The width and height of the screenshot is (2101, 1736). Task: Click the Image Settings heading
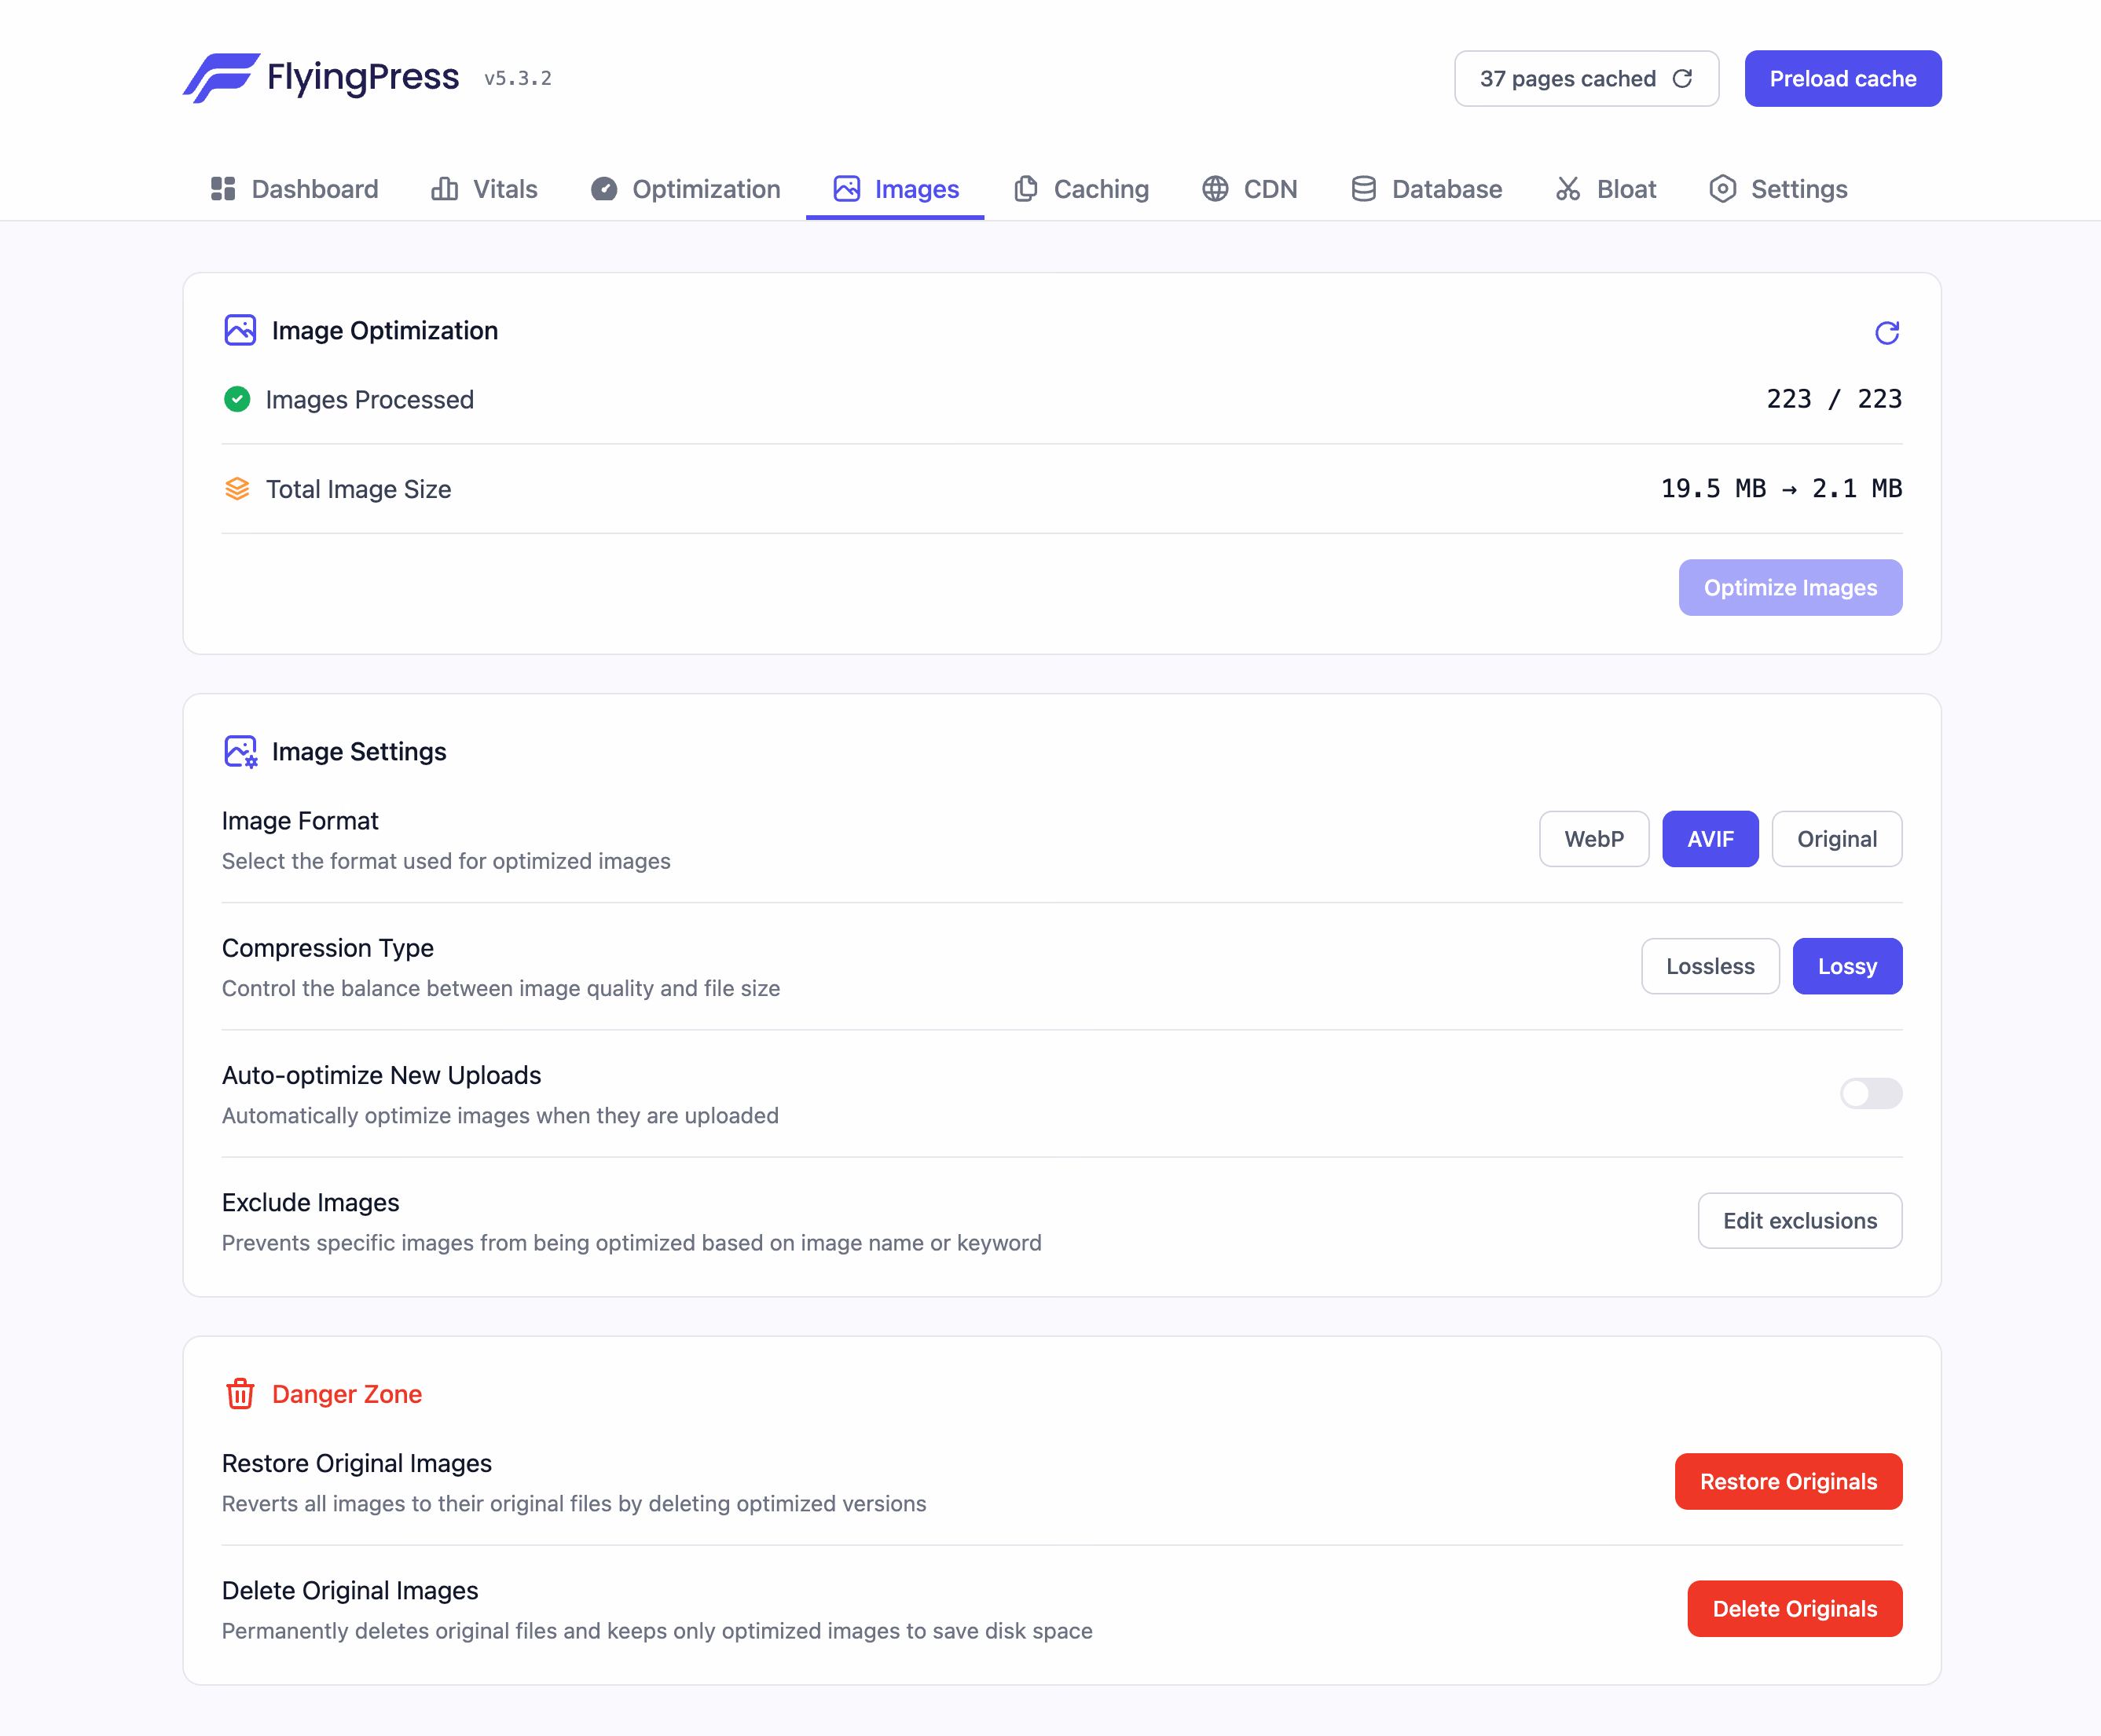pos(359,751)
